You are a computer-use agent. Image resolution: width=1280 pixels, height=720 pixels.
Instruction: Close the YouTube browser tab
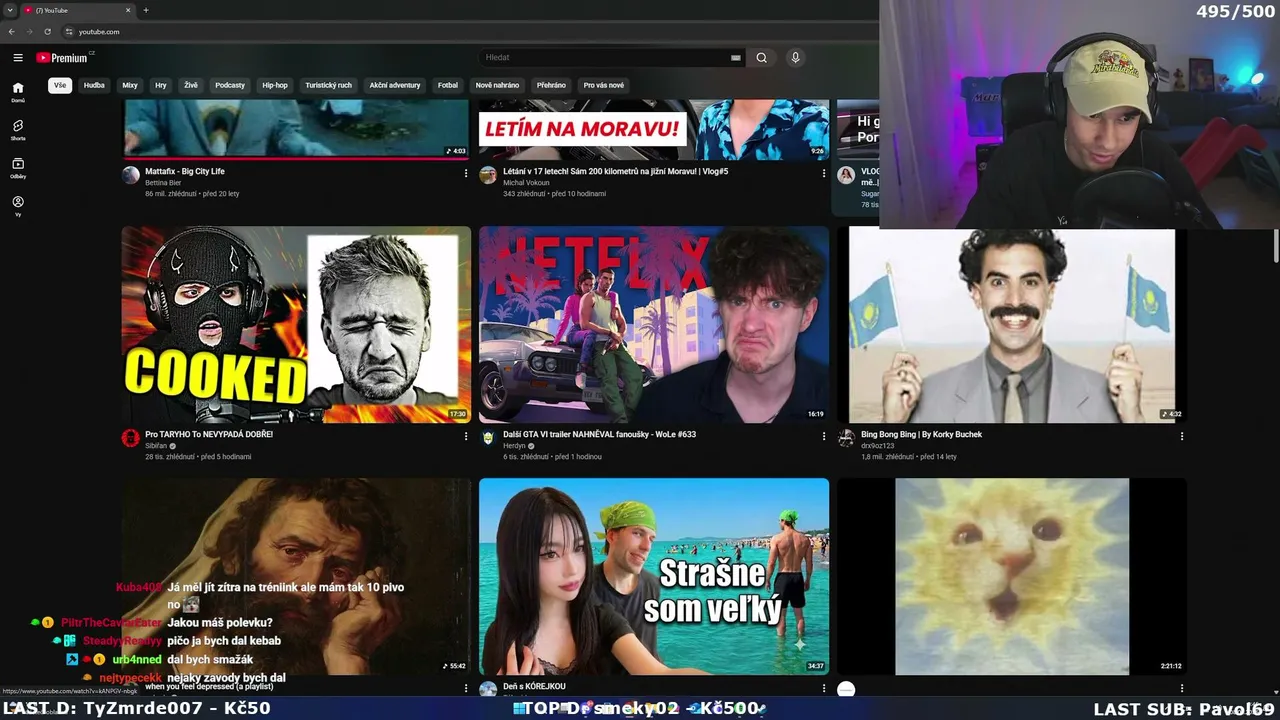pos(128,10)
